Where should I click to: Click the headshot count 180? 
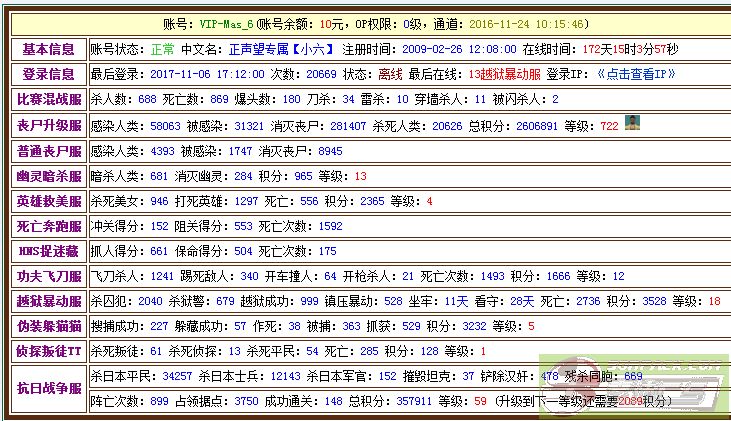pos(291,99)
